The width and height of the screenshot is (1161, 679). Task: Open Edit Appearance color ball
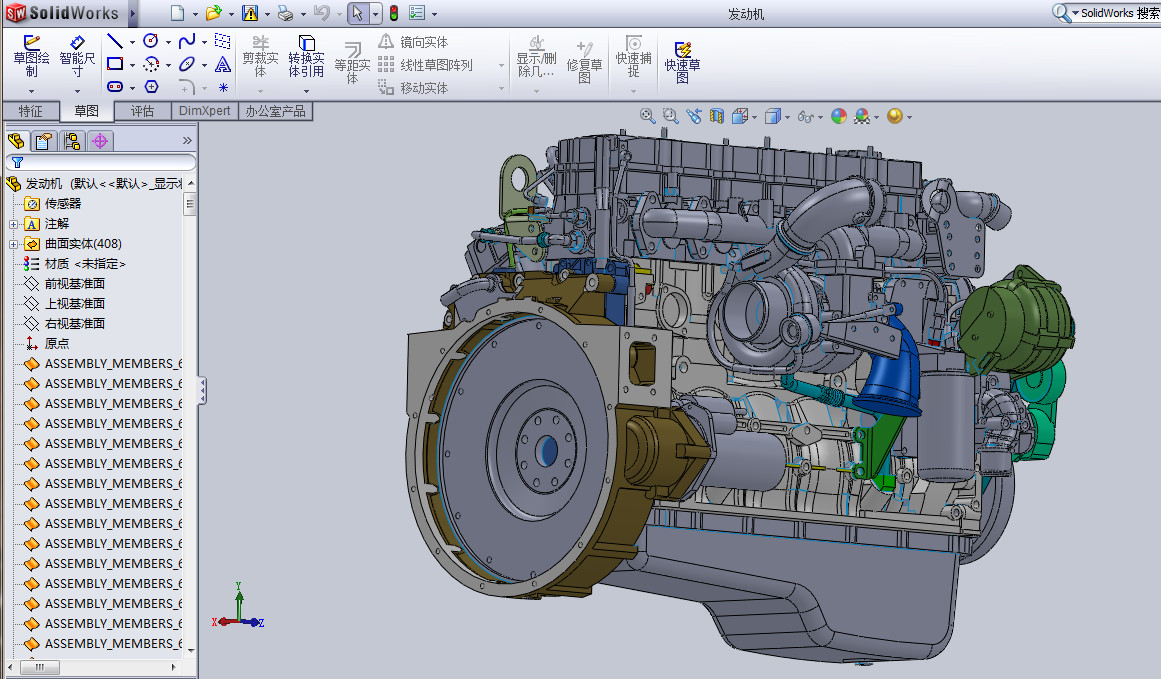click(839, 116)
